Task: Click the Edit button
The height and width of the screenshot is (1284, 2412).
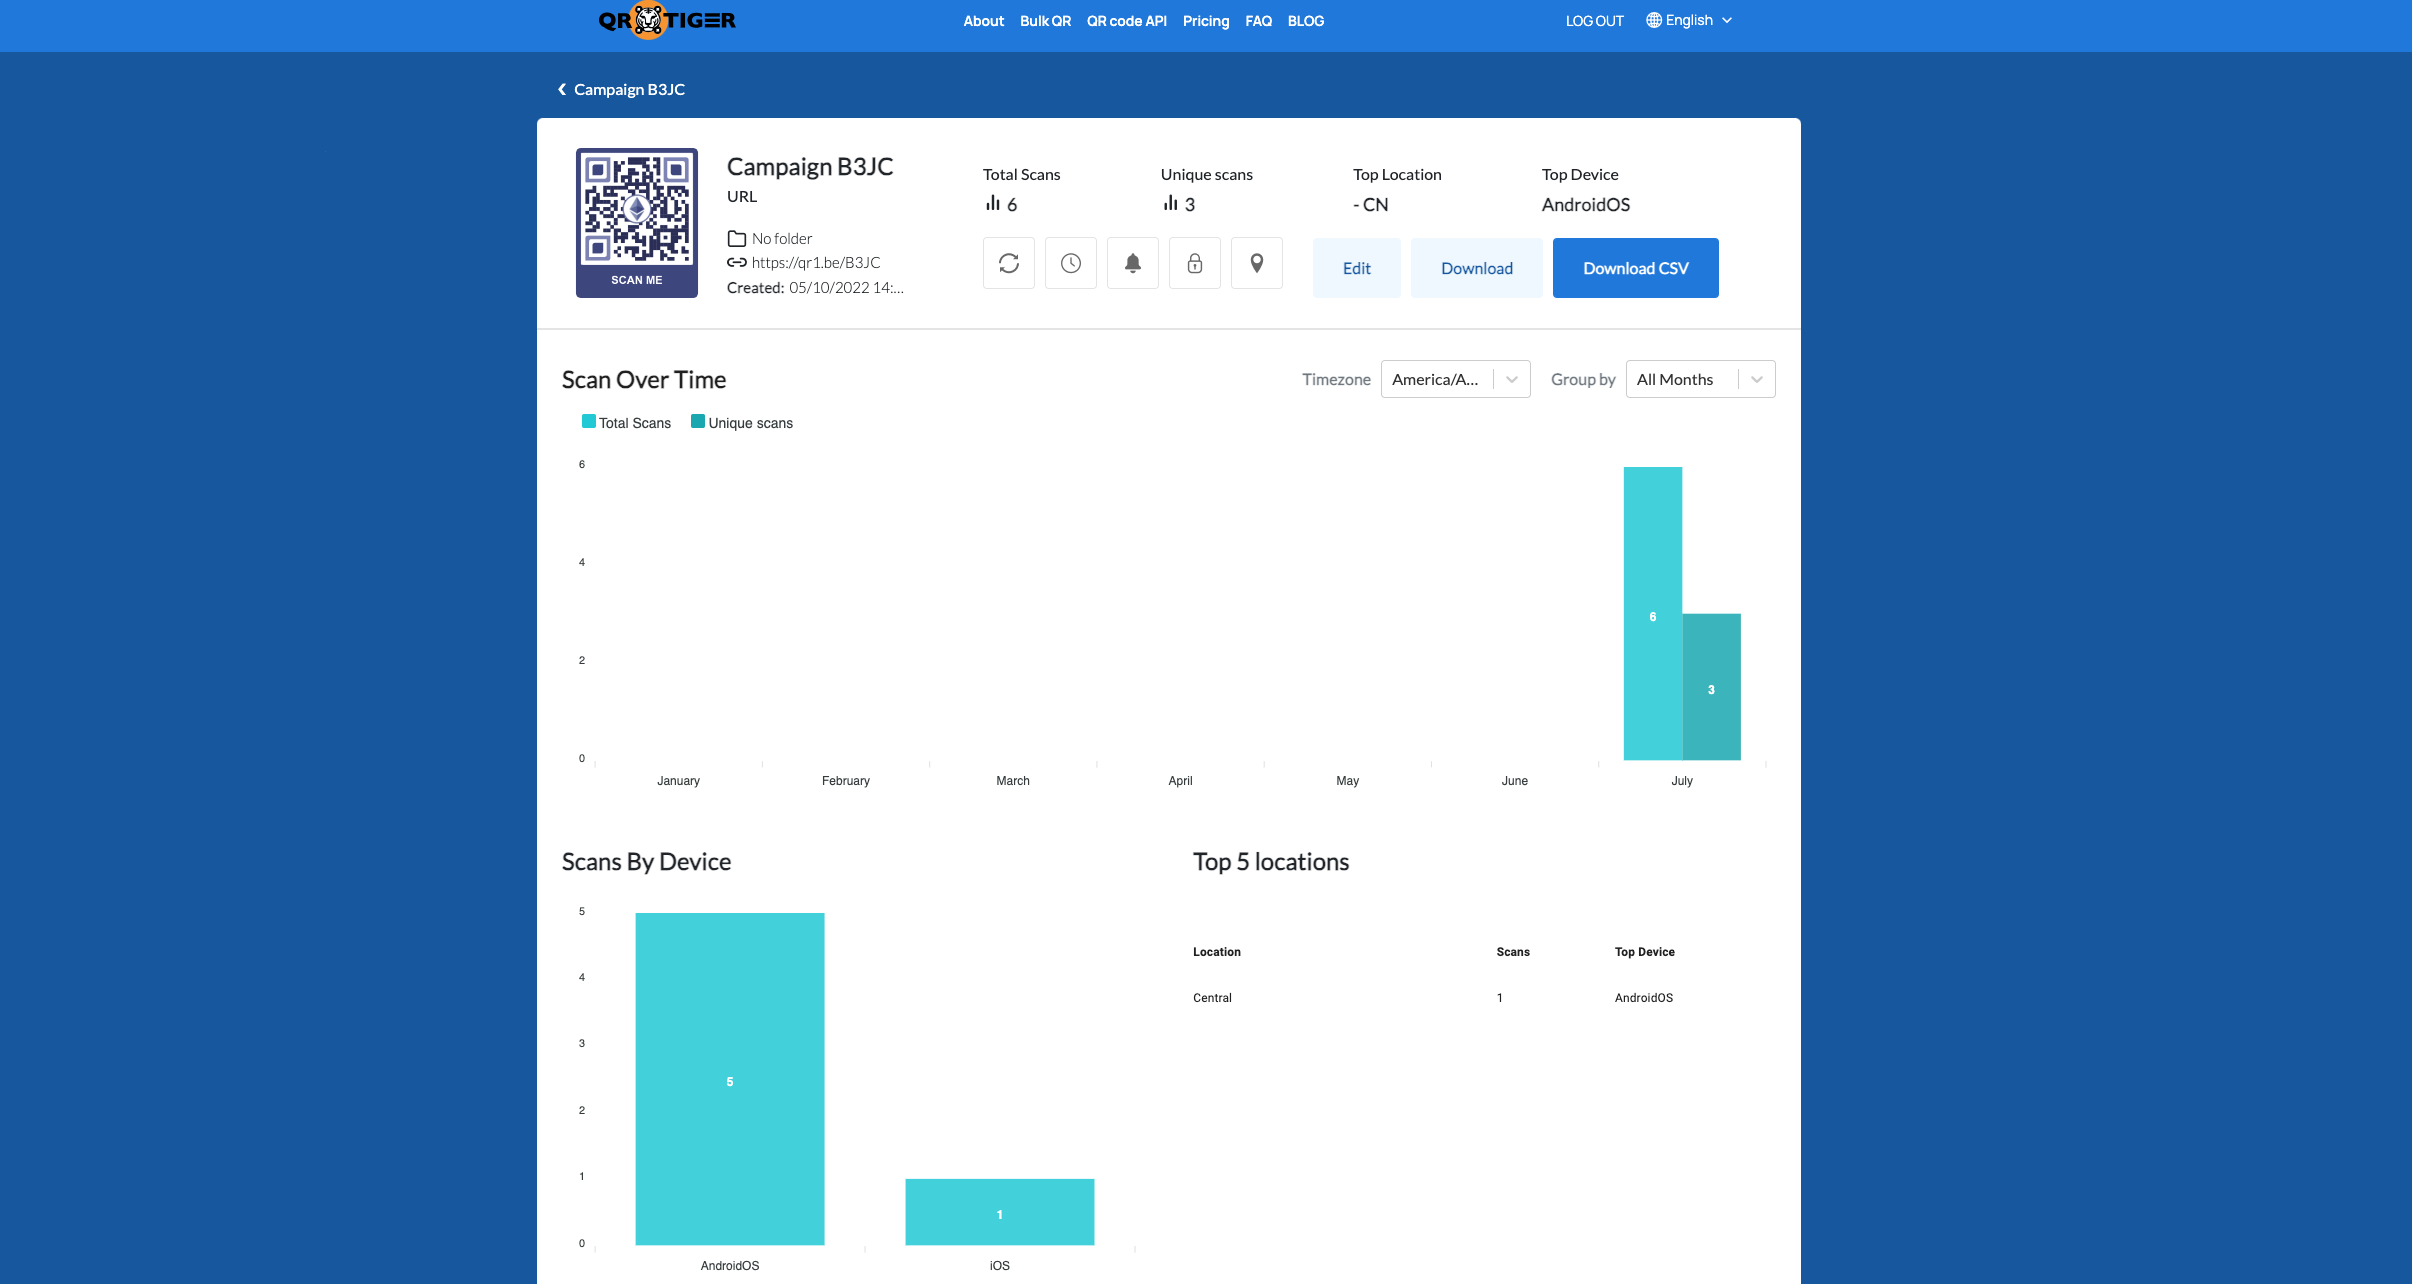Action: pos(1357,268)
